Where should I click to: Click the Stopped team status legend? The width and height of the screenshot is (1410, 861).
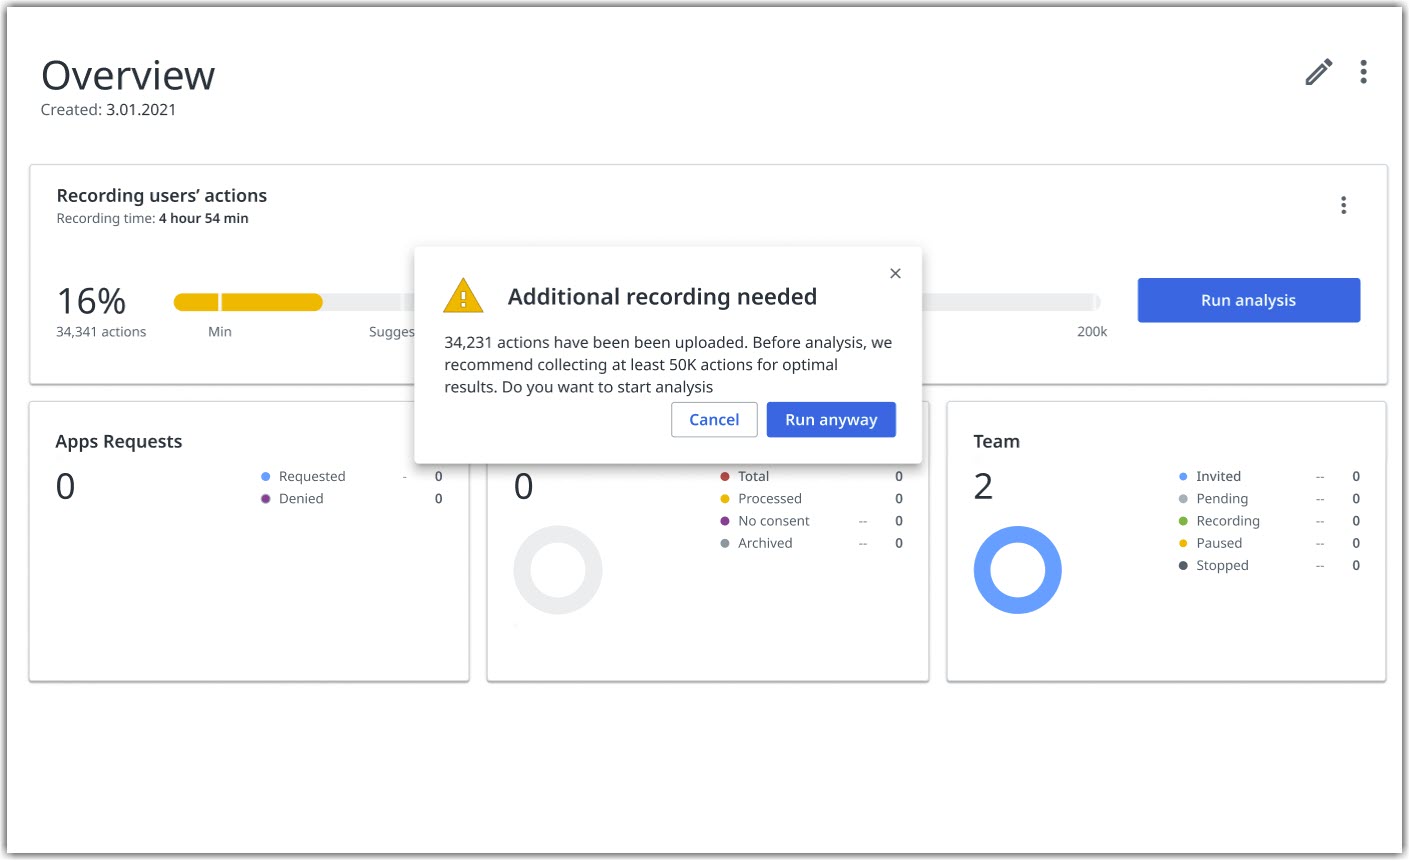(1213, 566)
